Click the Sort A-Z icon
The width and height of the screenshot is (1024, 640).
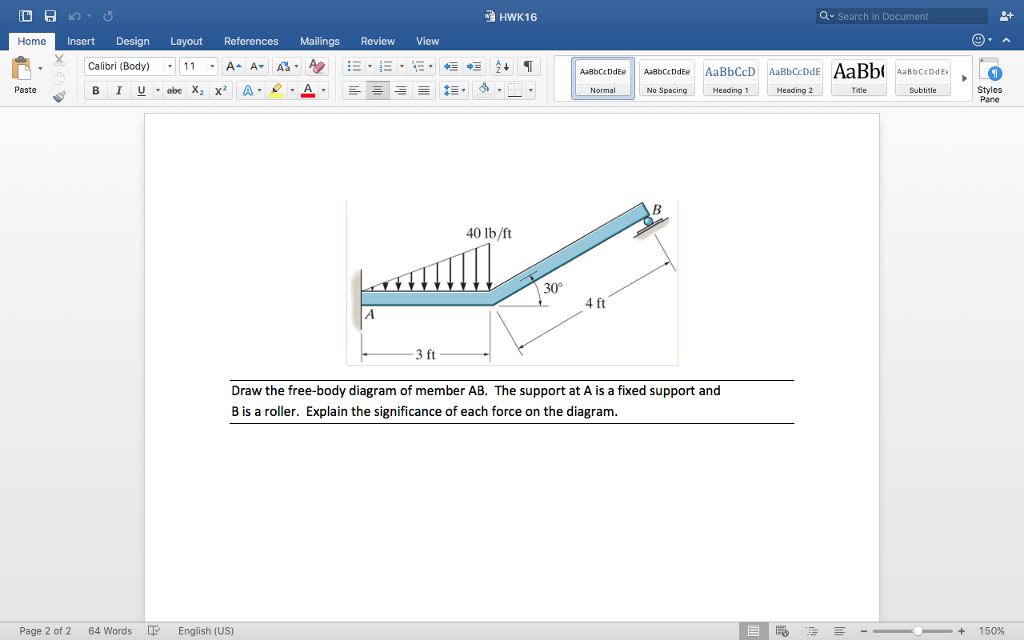tap(505, 66)
